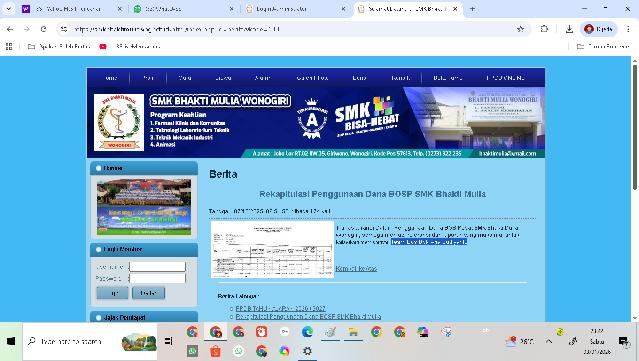
Task: Open a new browser tab
Action: 473,9
